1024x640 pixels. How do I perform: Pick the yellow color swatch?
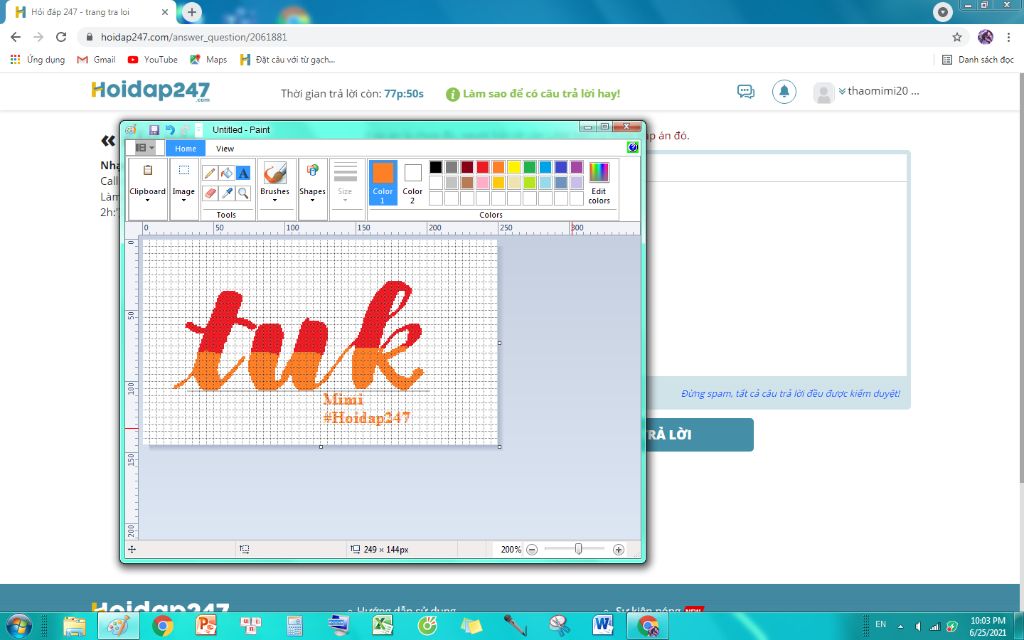click(x=514, y=167)
